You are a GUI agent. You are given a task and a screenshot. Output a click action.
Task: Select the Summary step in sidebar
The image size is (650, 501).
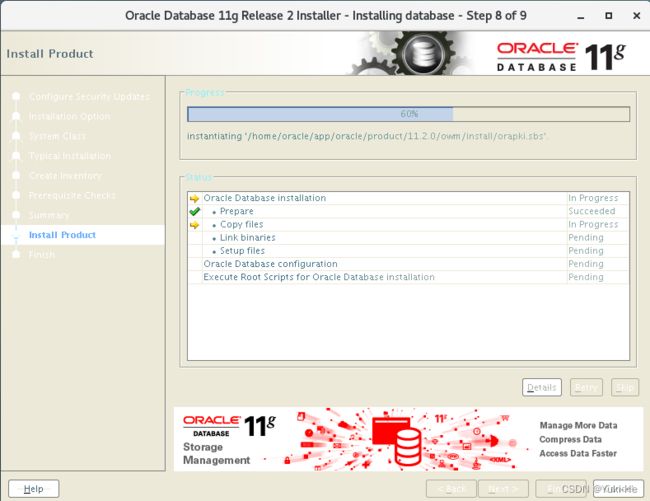point(49,215)
